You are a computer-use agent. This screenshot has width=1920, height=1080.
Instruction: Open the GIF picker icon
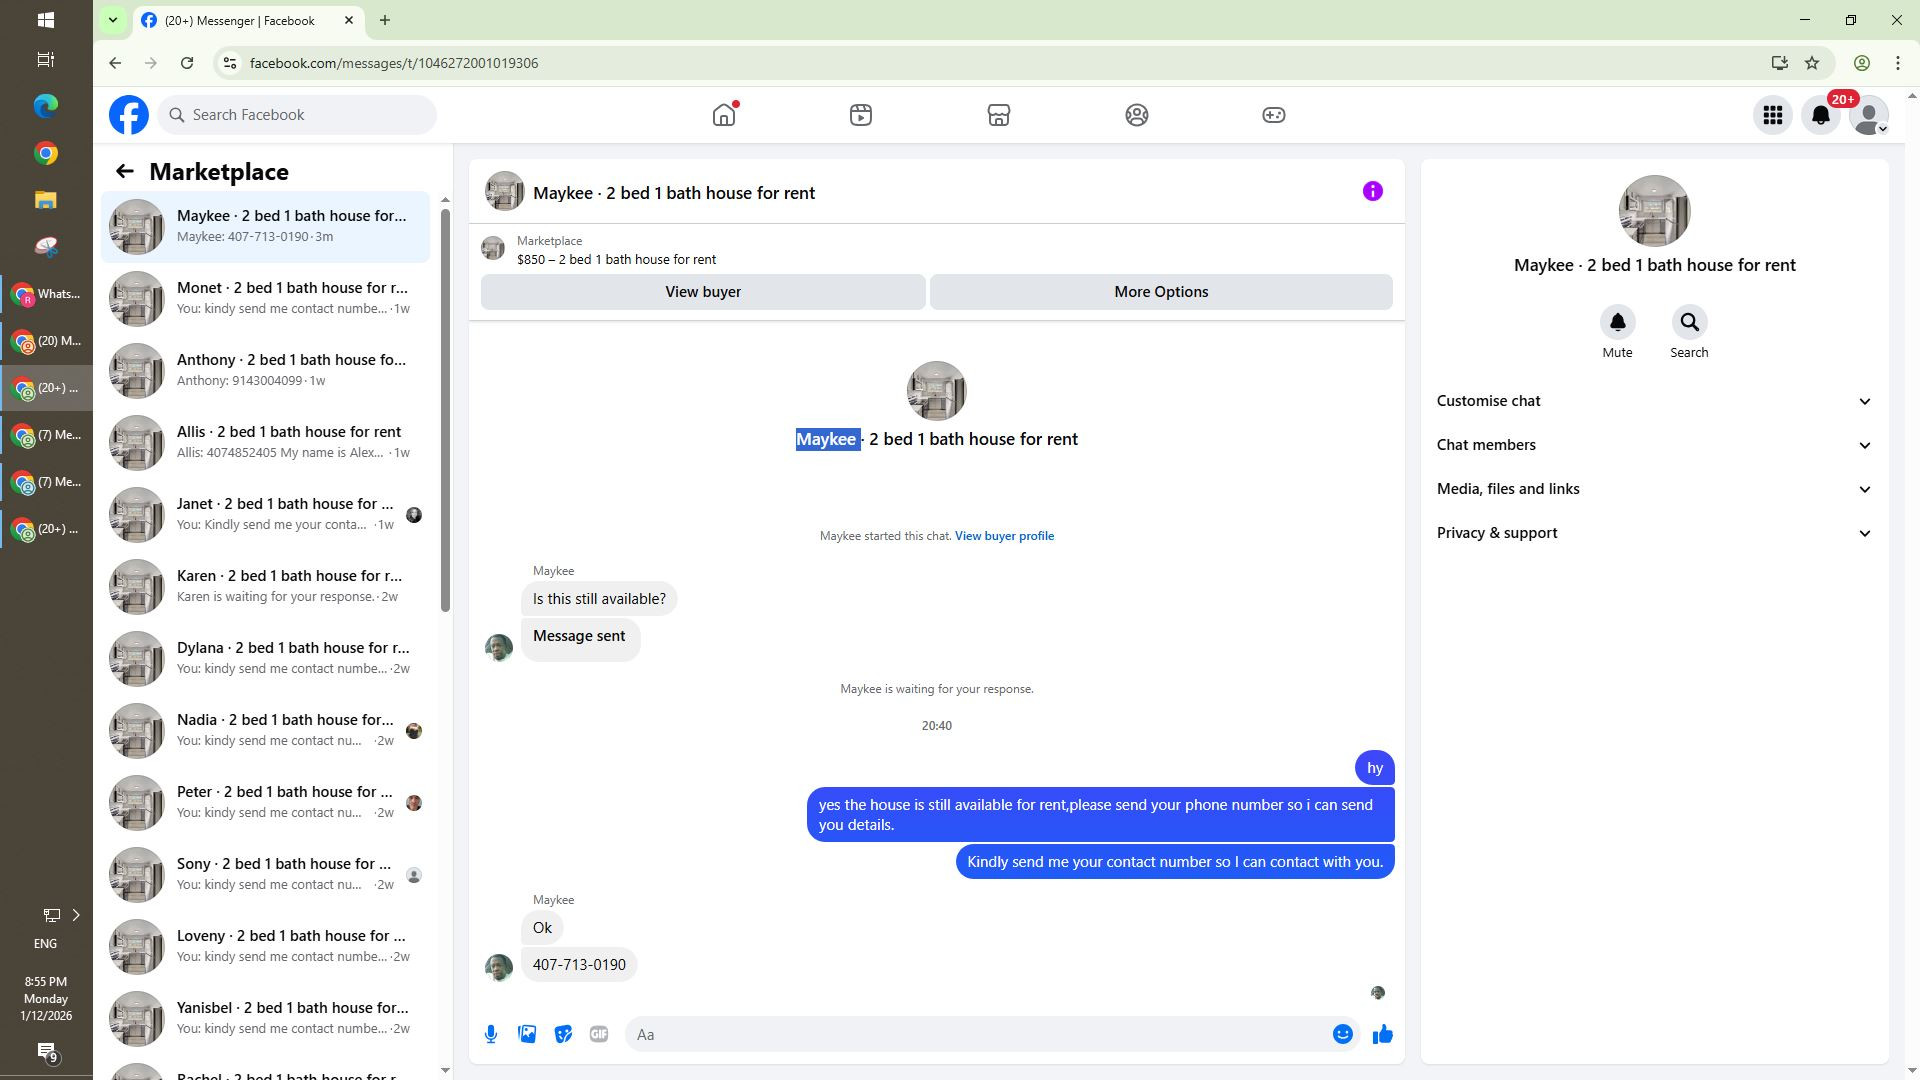click(x=599, y=1035)
